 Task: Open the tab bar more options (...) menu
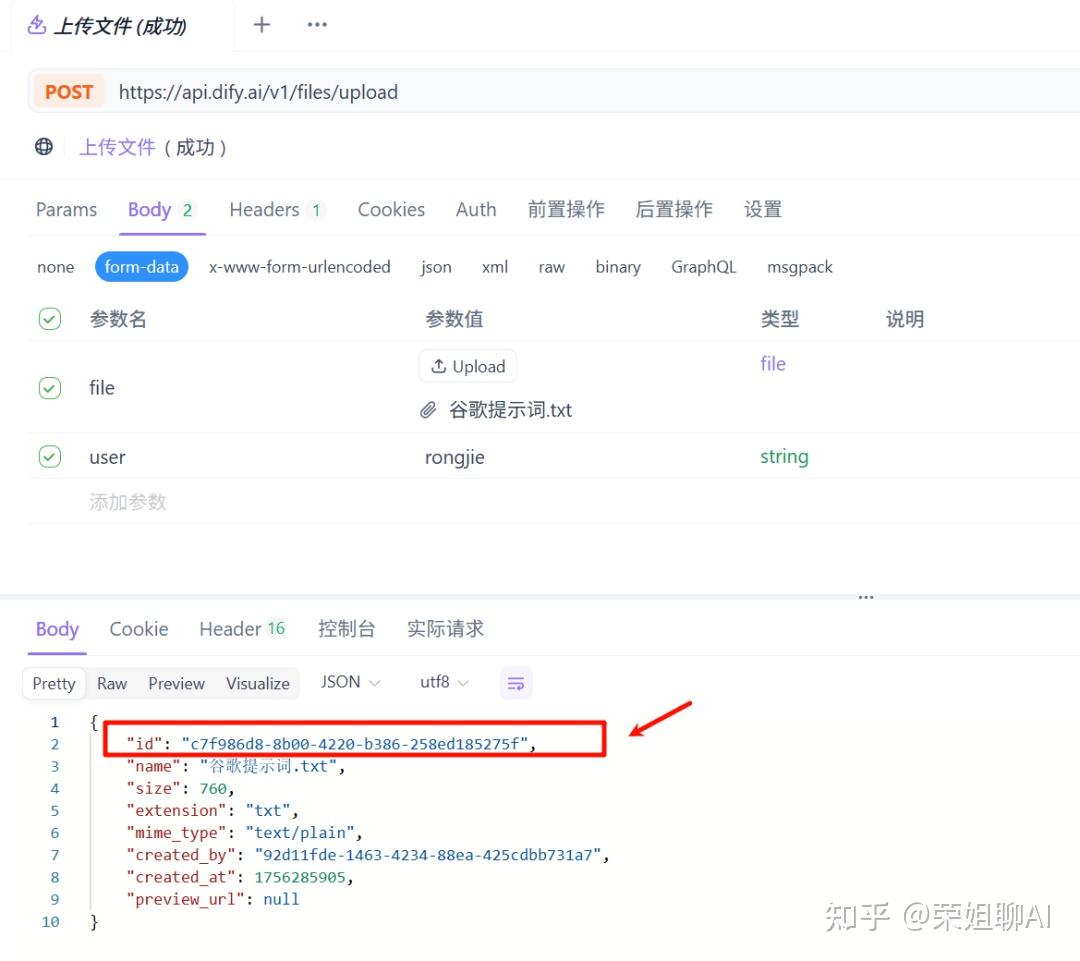(317, 24)
